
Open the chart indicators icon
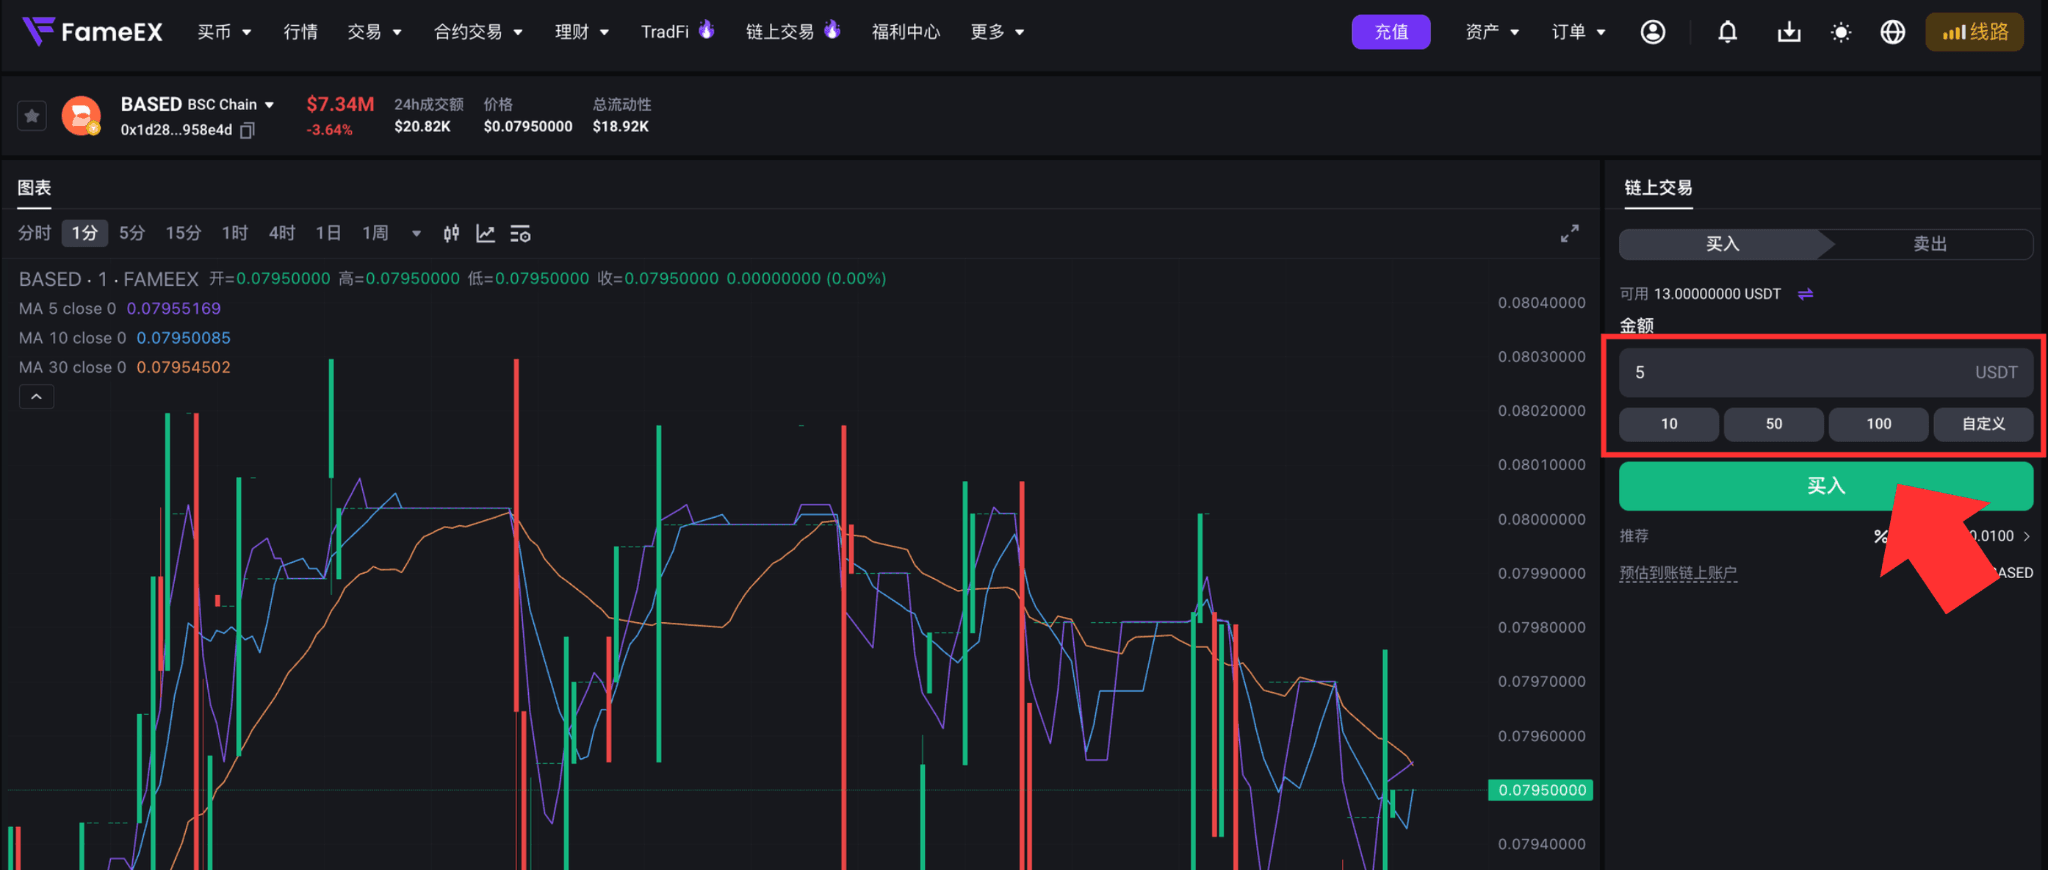click(x=486, y=233)
